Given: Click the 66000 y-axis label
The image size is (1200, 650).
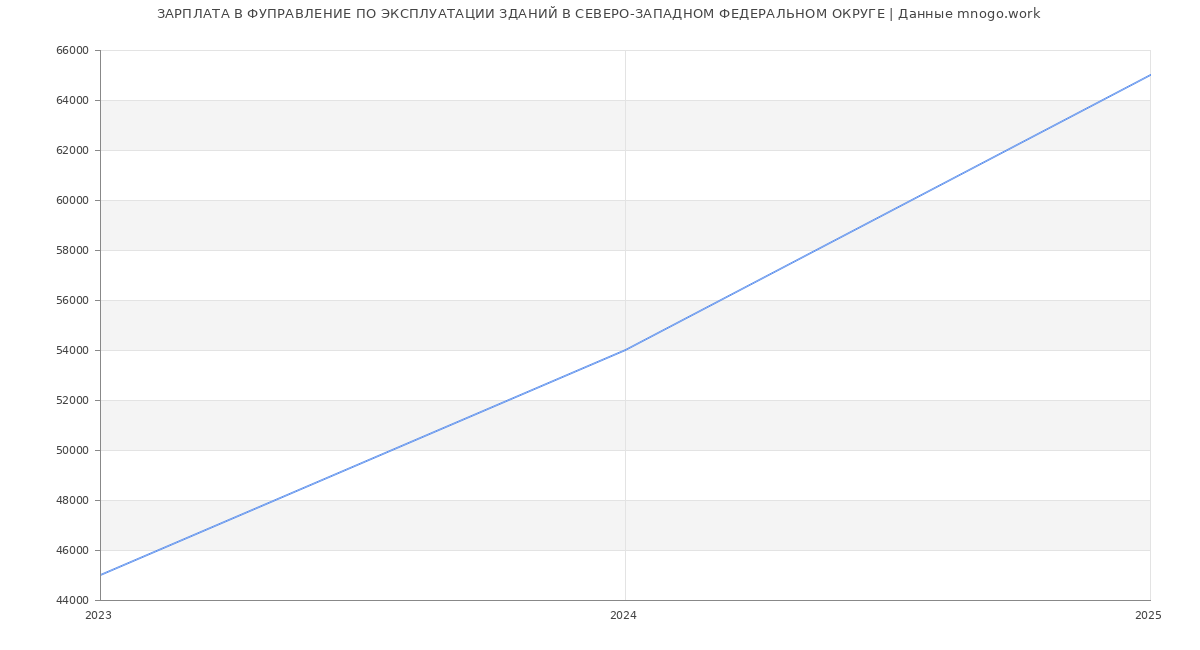Looking at the screenshot, I should pyautogui.click(x=72, y=51).
